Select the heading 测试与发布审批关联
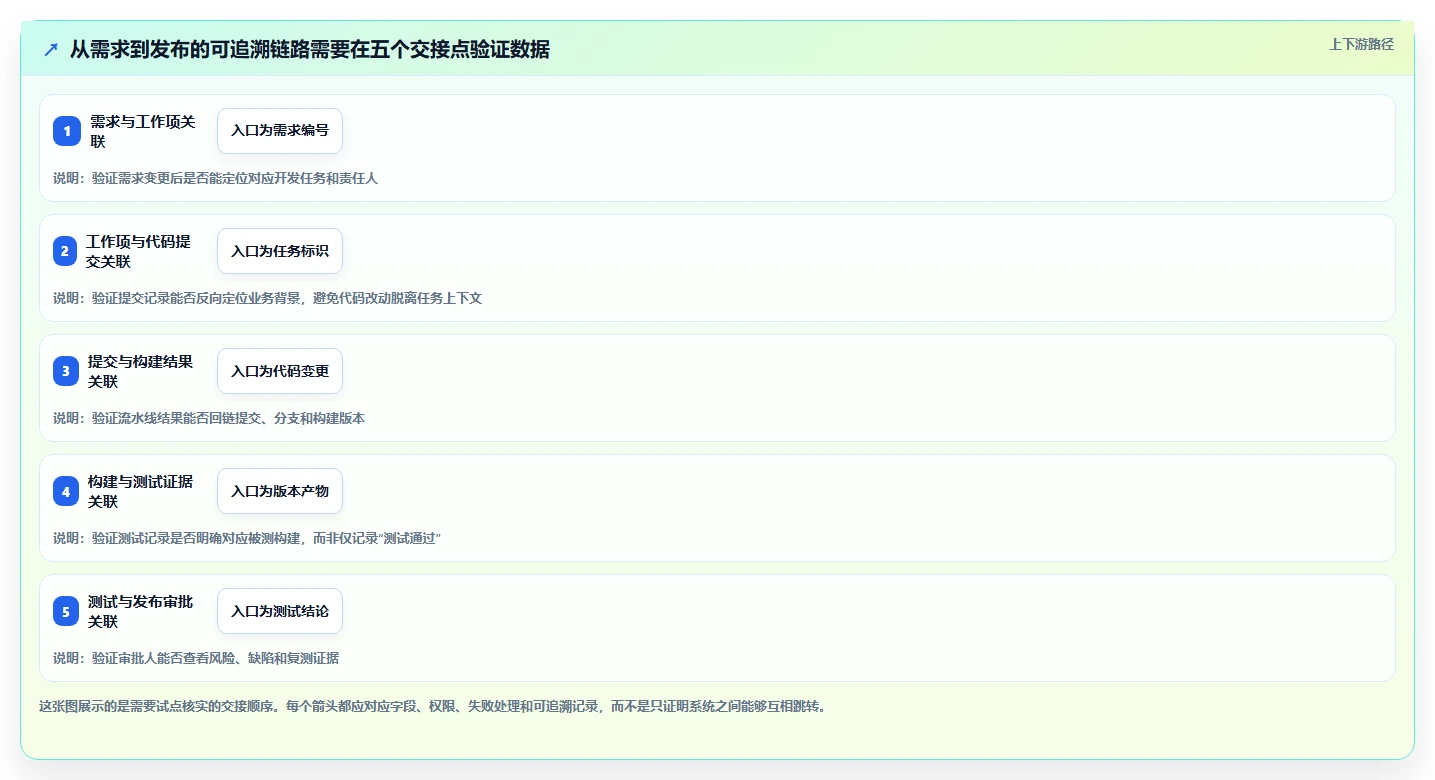 [x=140, y=611]
